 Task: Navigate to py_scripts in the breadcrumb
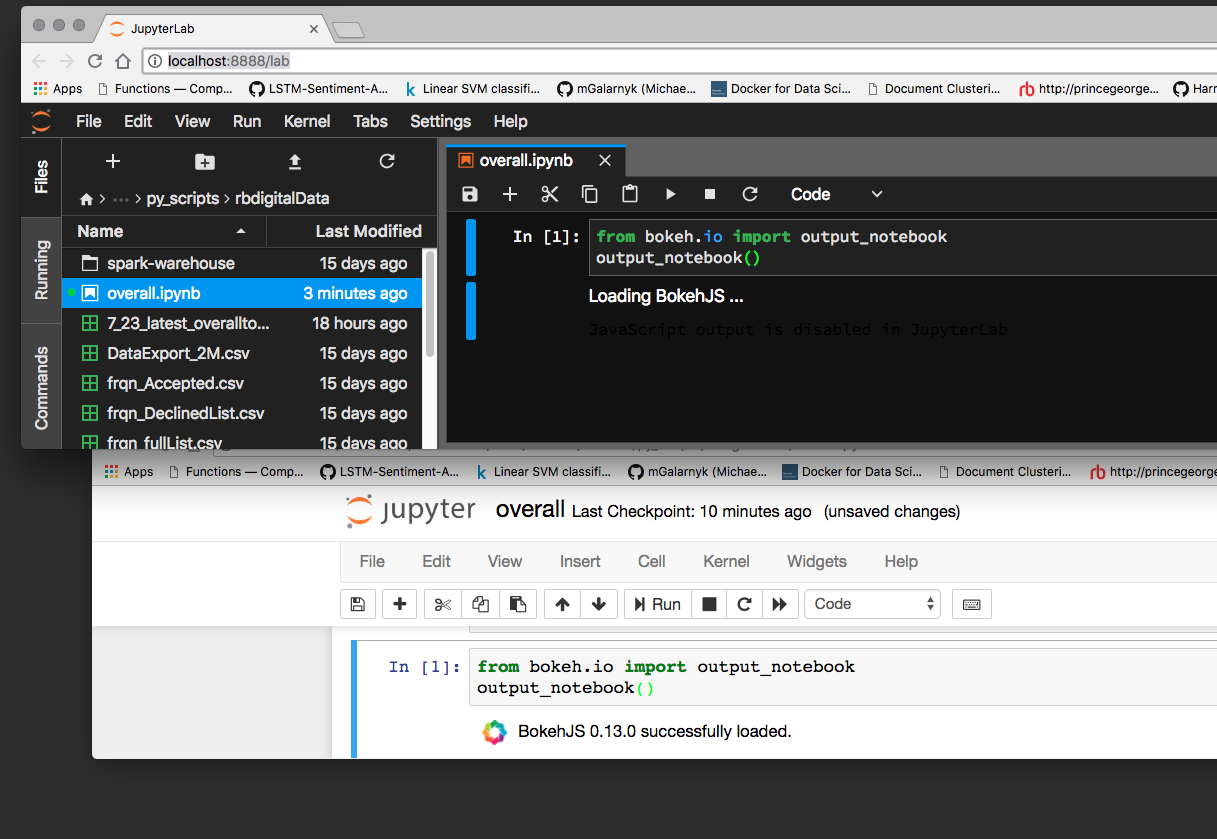(x=182, y=199)
